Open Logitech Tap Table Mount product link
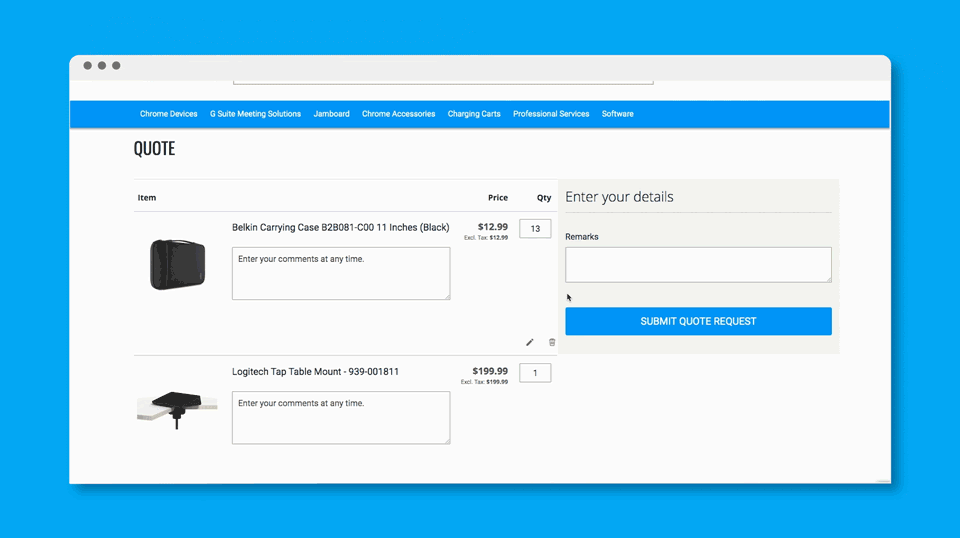 pos(315,372)
